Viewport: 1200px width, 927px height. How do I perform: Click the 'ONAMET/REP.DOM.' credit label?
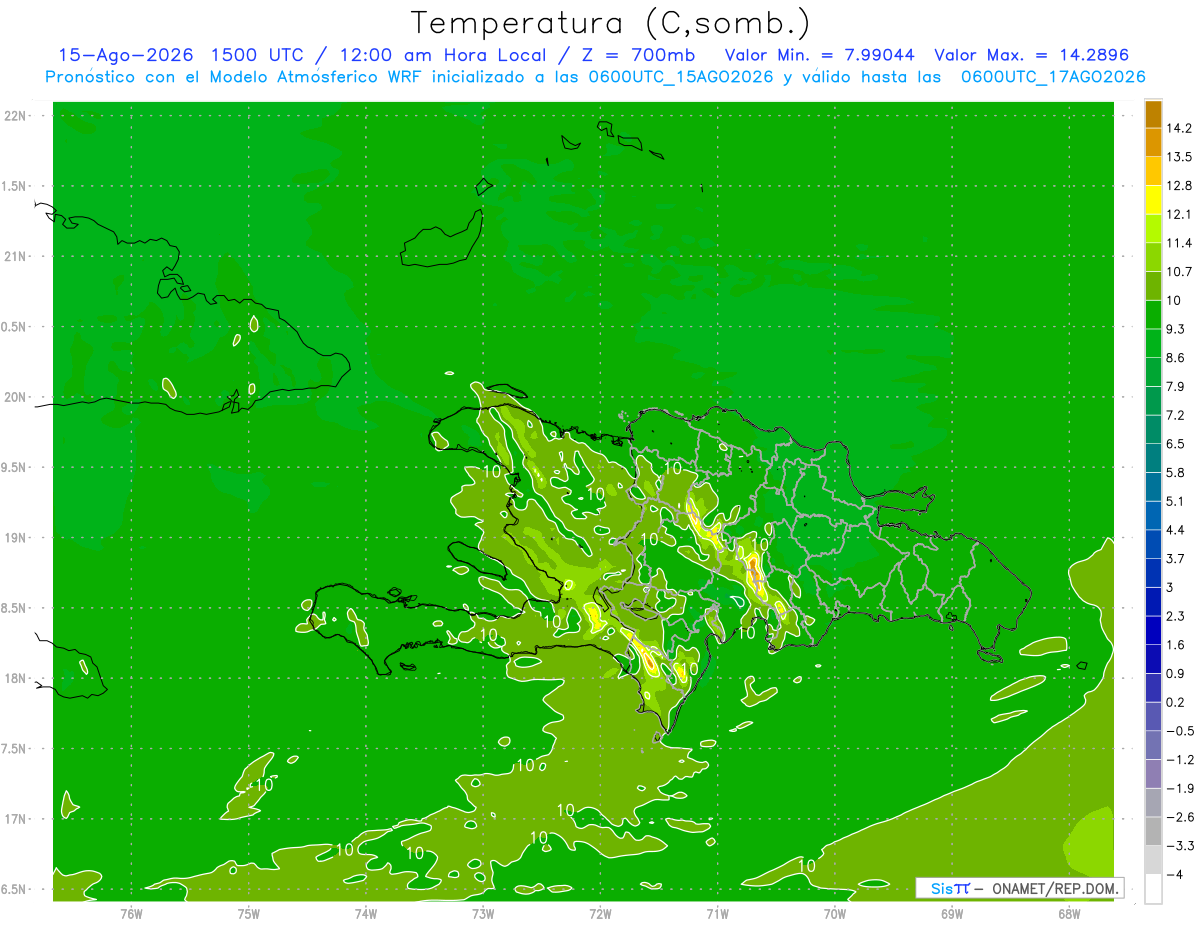pyautogui.click(x=1054, y=888)
